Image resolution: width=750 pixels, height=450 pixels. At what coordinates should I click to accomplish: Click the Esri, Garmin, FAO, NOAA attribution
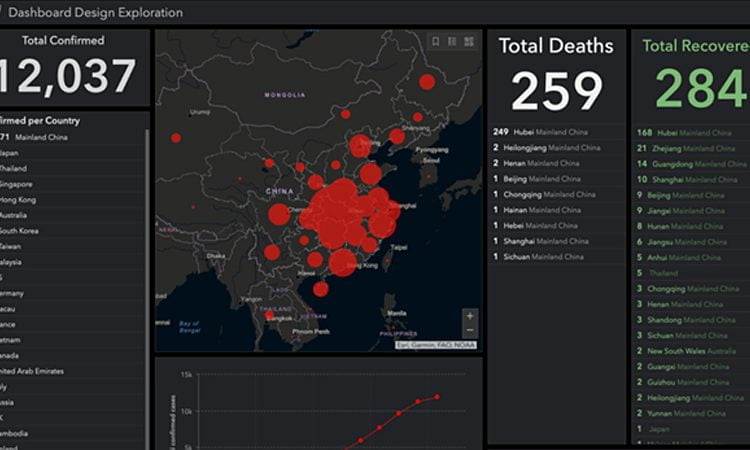pyautogui.click(x=436, y=345)
